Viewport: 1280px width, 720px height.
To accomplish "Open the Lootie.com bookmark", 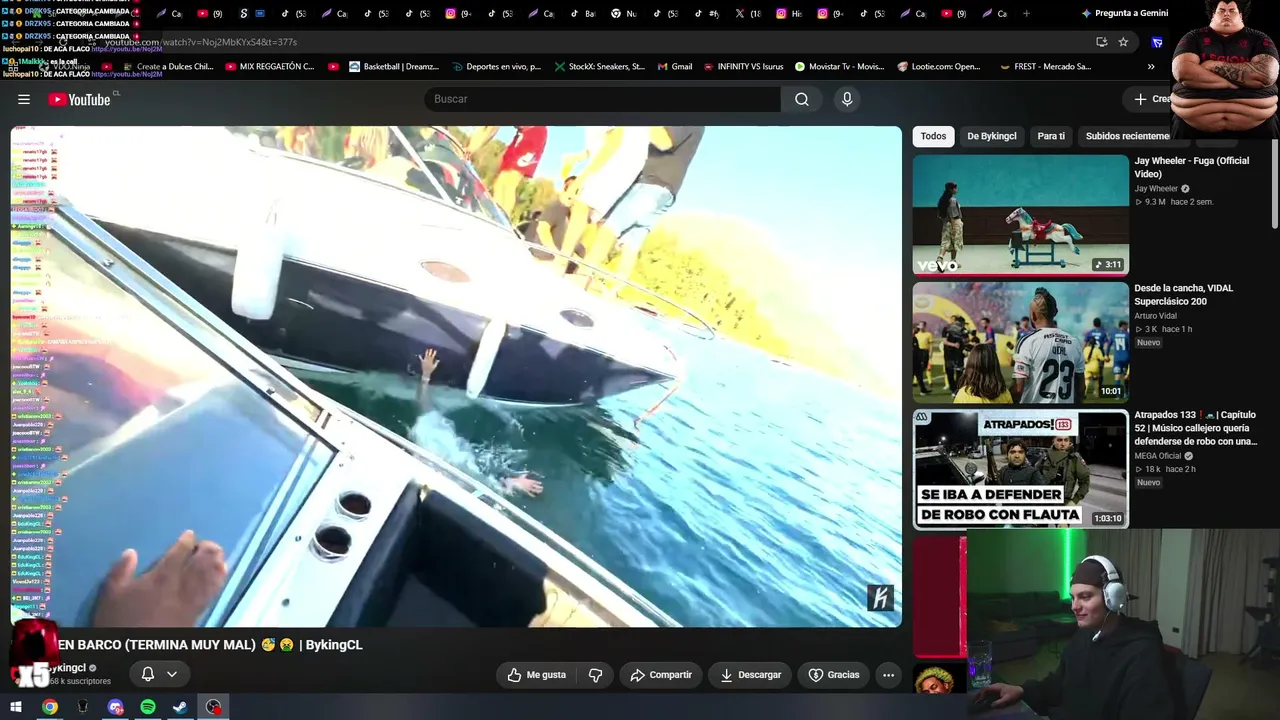I will (x=939, y=67).
